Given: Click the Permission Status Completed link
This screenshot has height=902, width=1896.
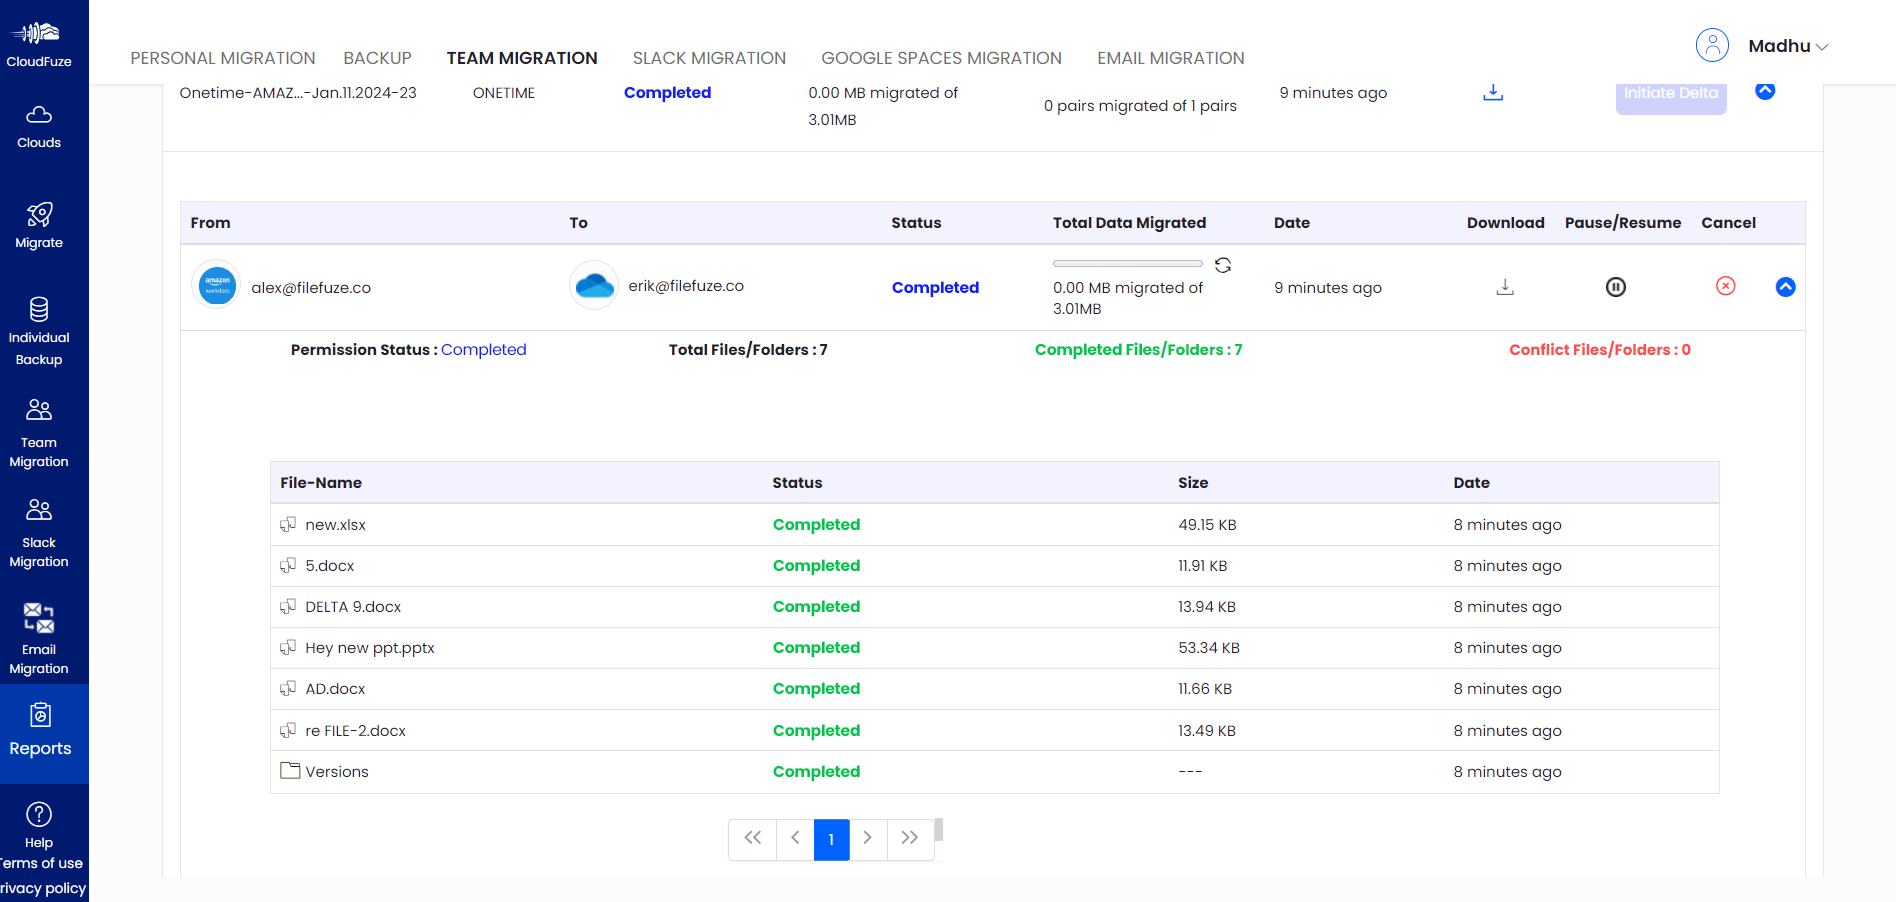Looking at the screenshot, I should 484,349.
